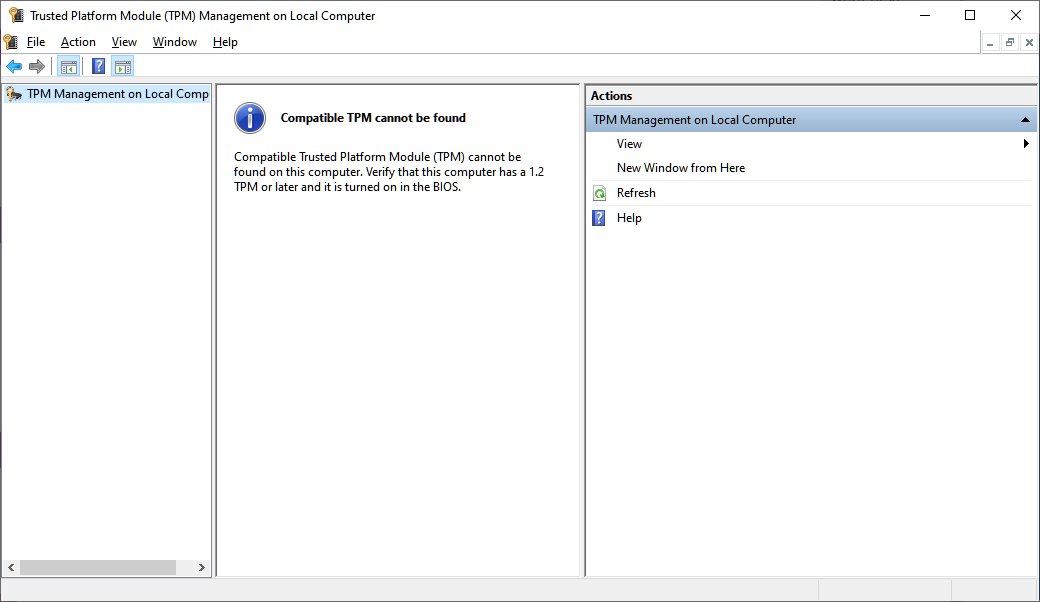Click the Back arrow toolbar icon
The width and height of the screenshot is (1040, 602).
coord(14,67)
